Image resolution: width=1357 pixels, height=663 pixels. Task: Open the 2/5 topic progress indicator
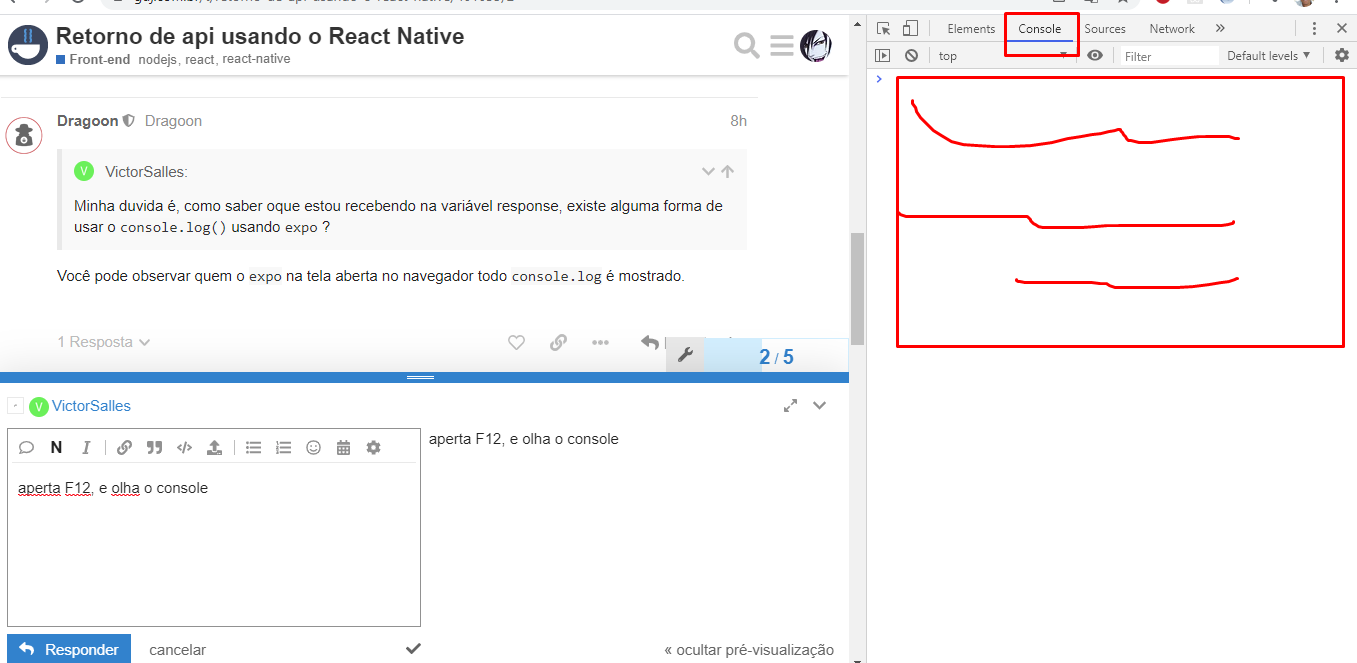[776, 357]
